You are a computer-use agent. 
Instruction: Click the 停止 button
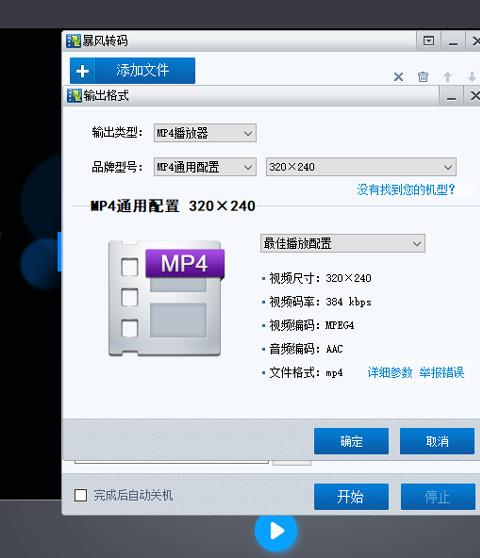pyautogui.click(x=438, y=496)
